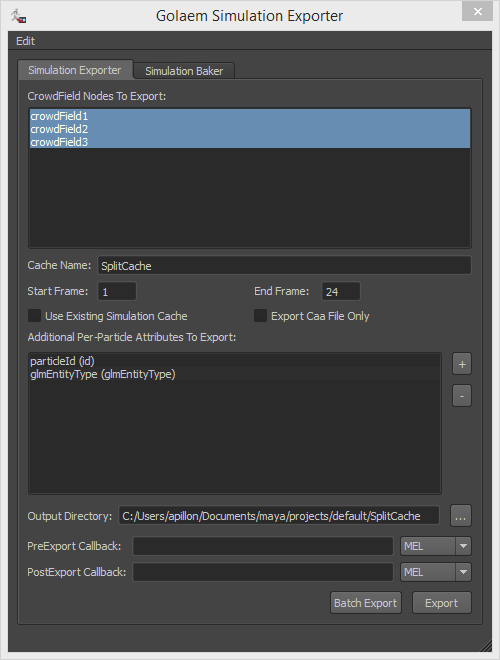Enable Export Caa File Only checkbox

(x=261, y=316)
